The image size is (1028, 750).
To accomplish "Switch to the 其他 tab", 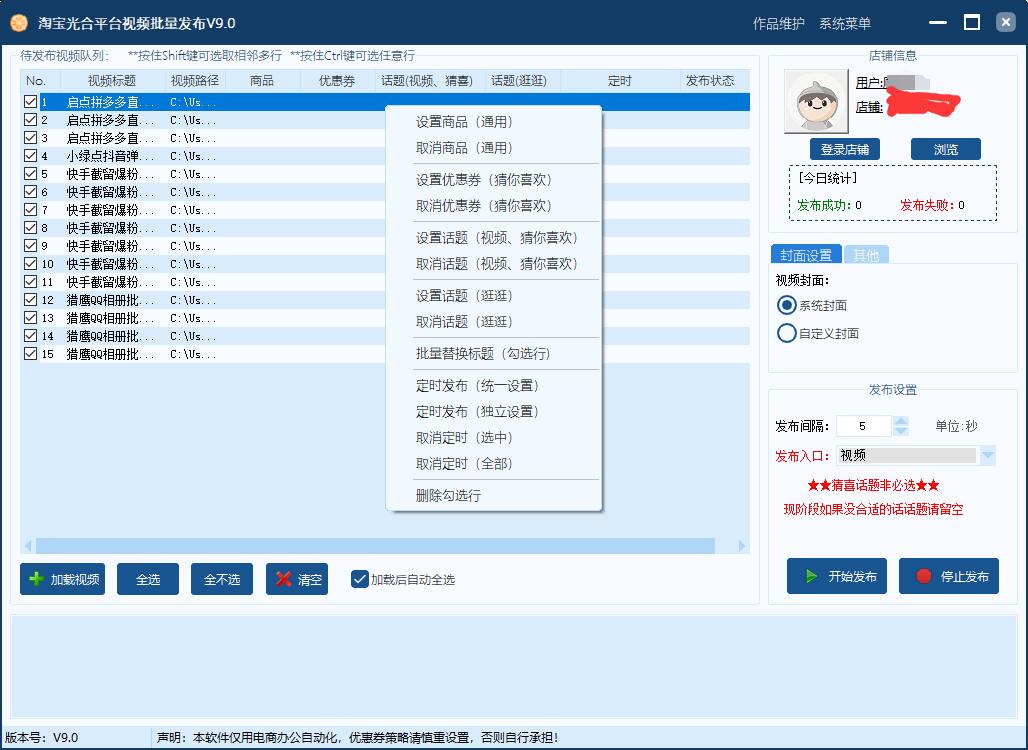I will (866, 255).
